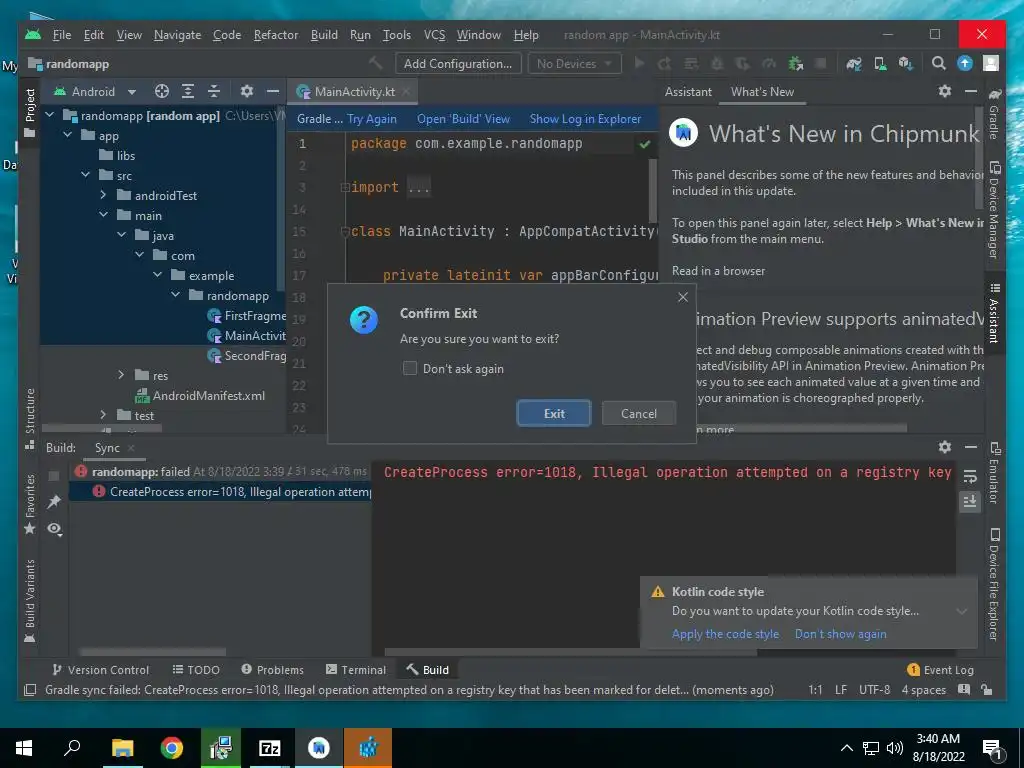
Task: Expand the androidTest folder
Action: click(103, 195)
